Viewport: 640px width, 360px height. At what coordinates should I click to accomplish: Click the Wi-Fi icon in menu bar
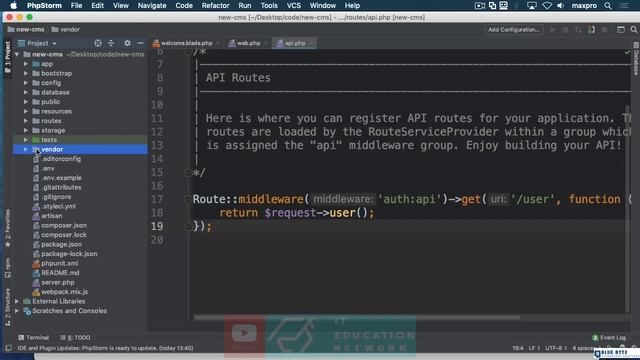click(547, 6)
